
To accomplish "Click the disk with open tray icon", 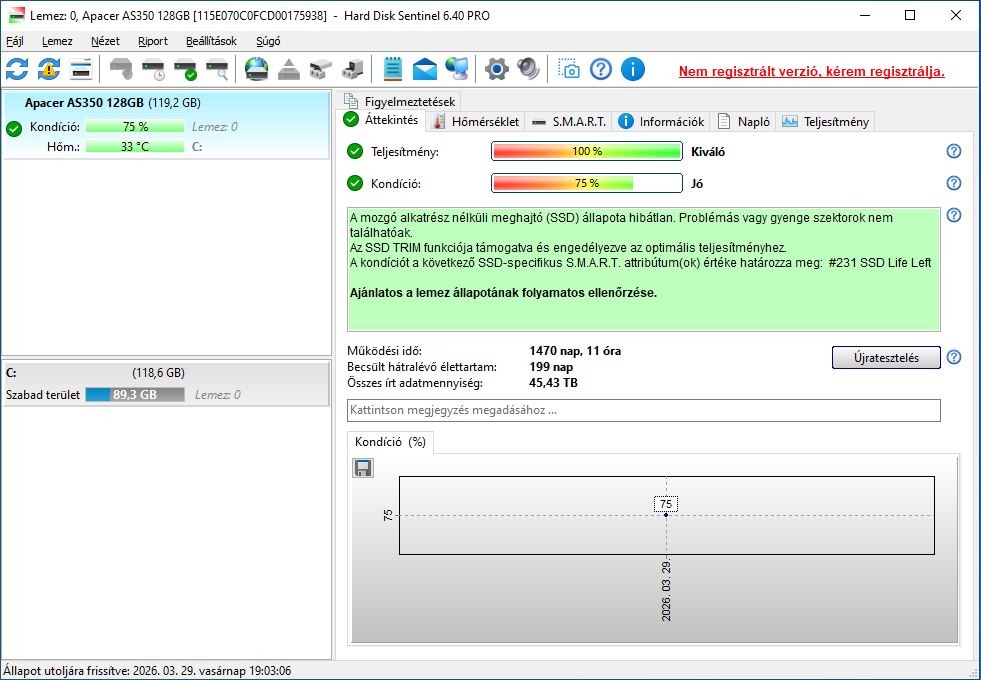I will pyautogui.click(x=320, y=69).
